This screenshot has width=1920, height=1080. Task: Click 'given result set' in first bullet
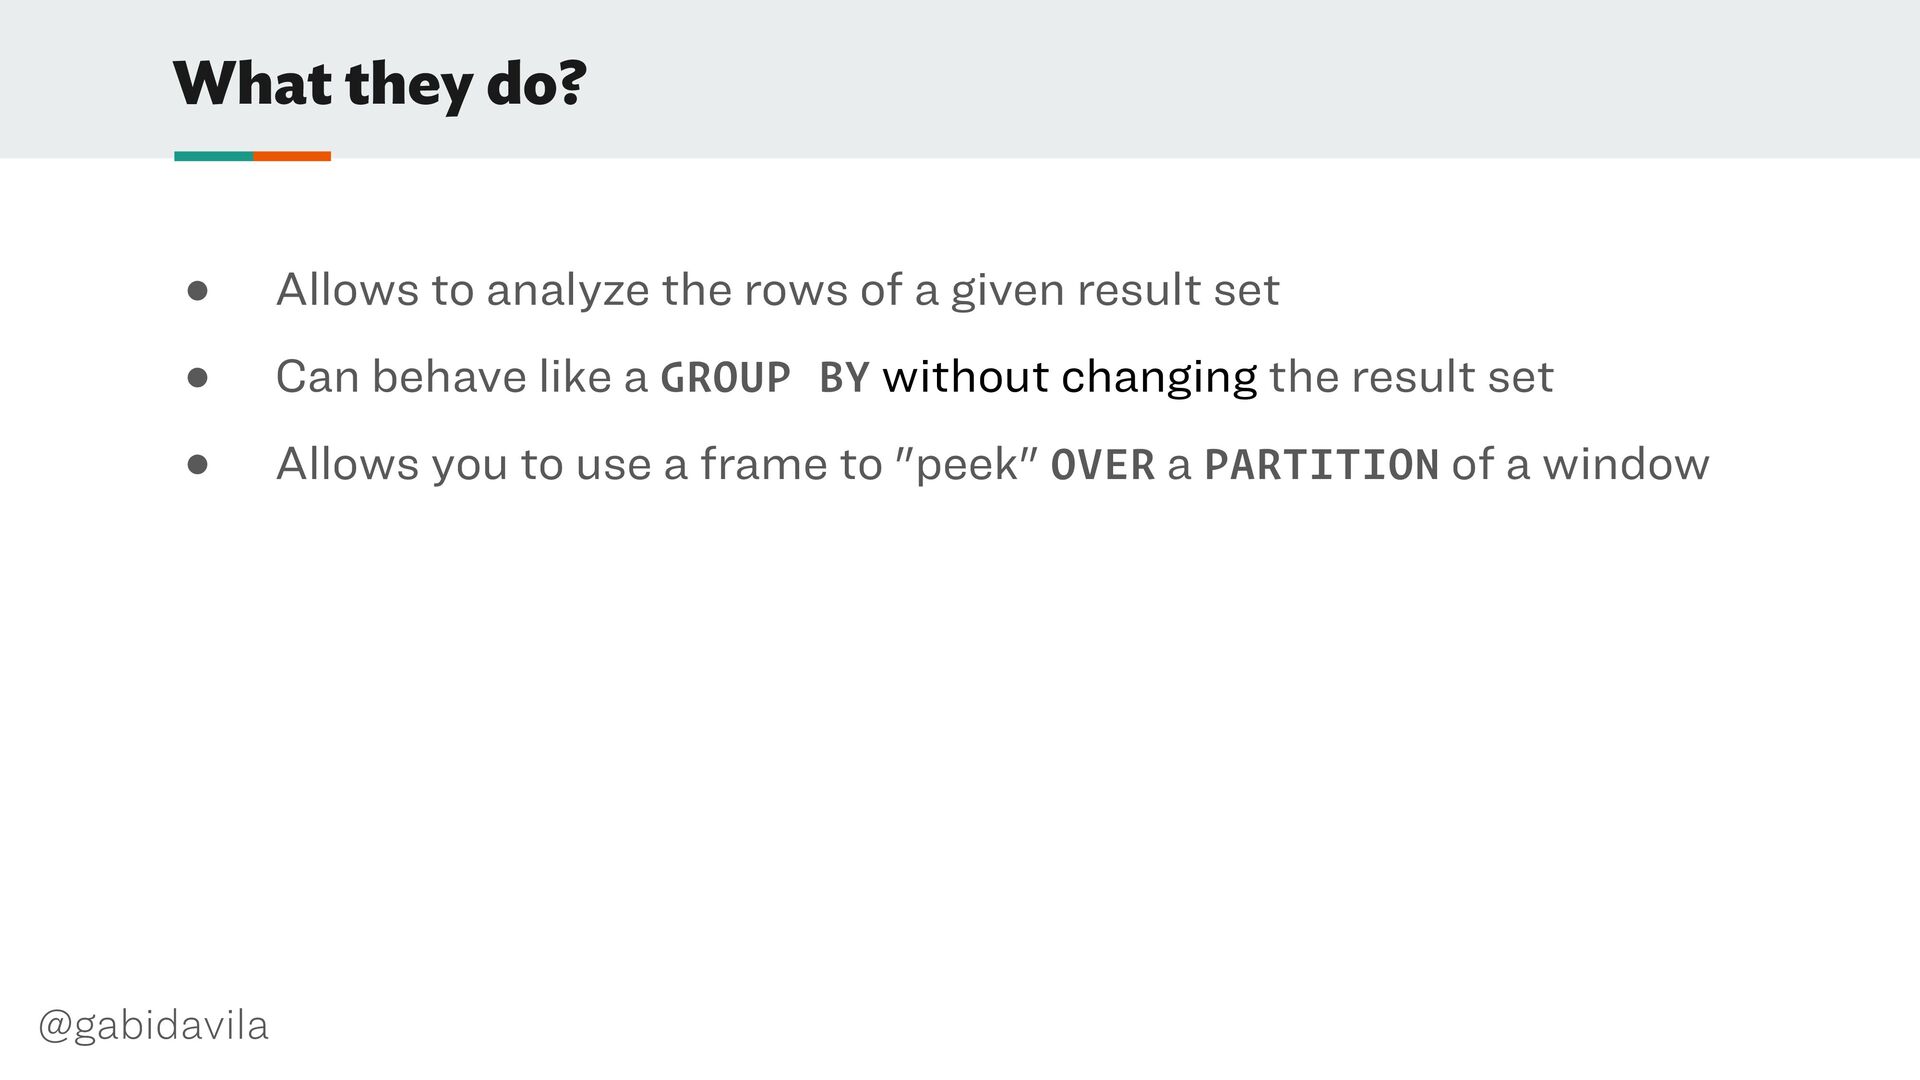coord(1114,291)
